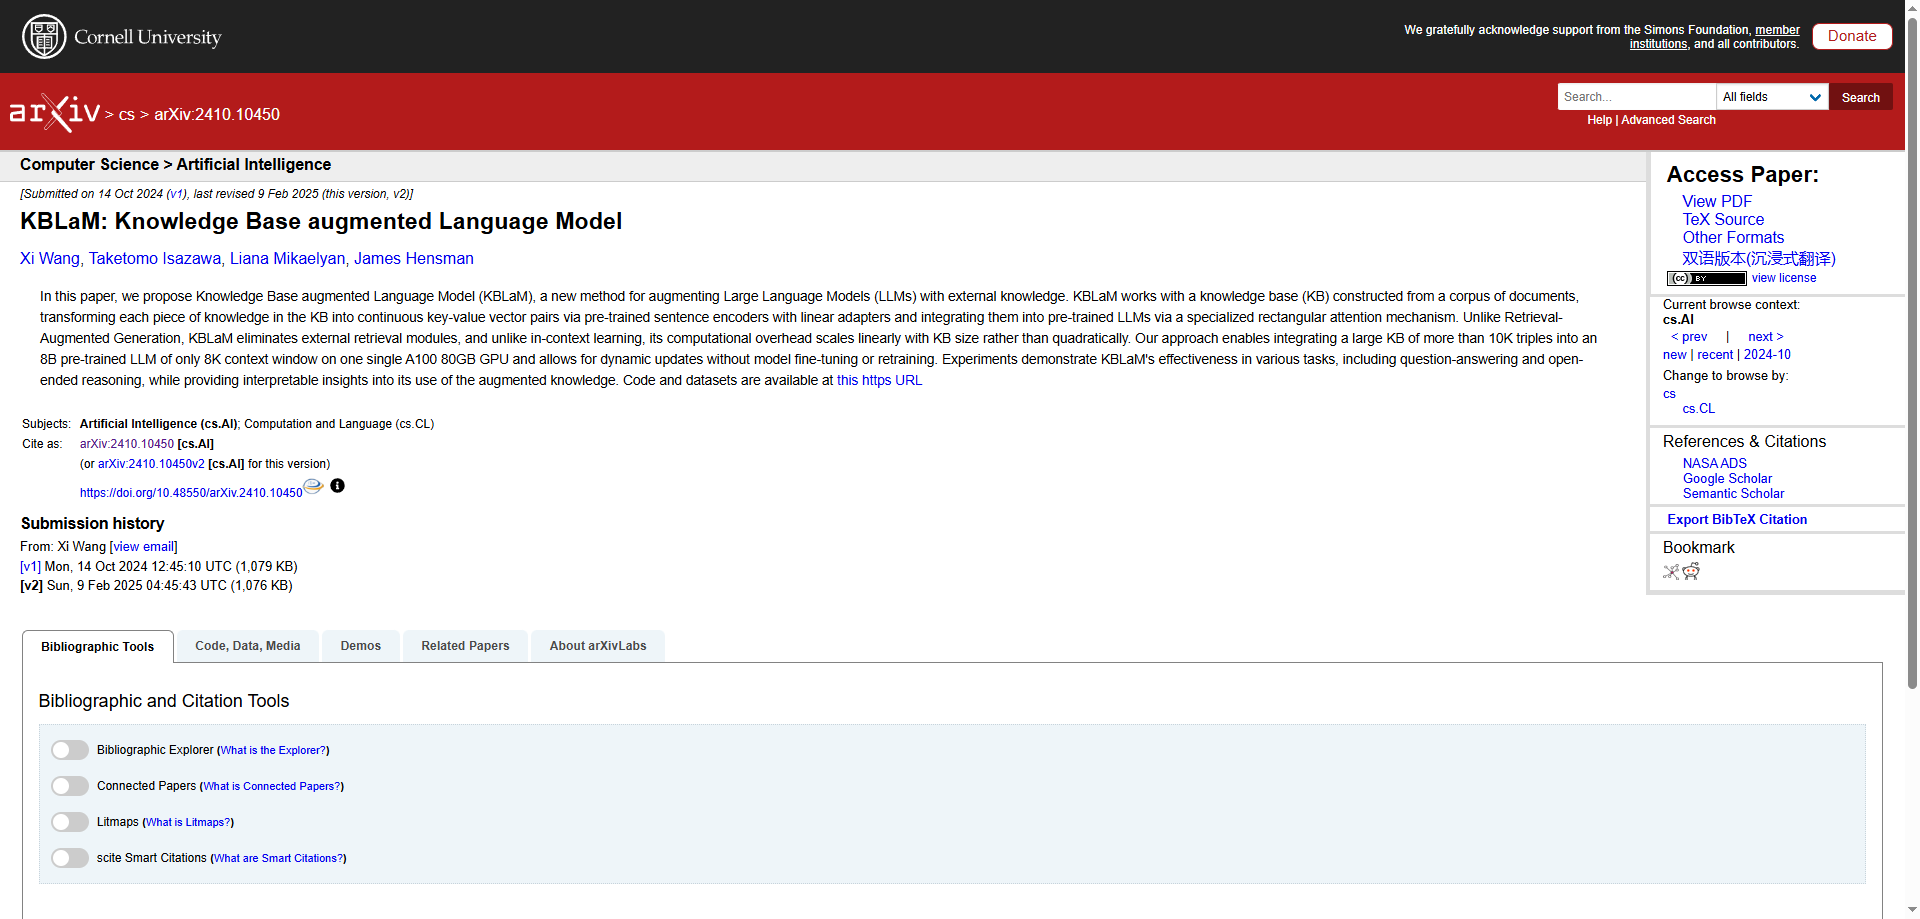Image resolution: width=1920 pixels, height=919 pixels.
Task: Select the About arXivLabs tab
Action: point(598,646)
